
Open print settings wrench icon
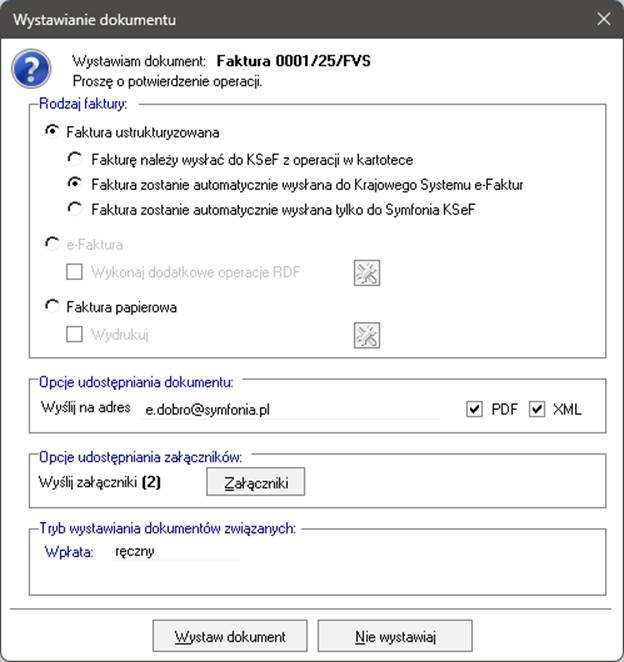click(x=367, y=335)
